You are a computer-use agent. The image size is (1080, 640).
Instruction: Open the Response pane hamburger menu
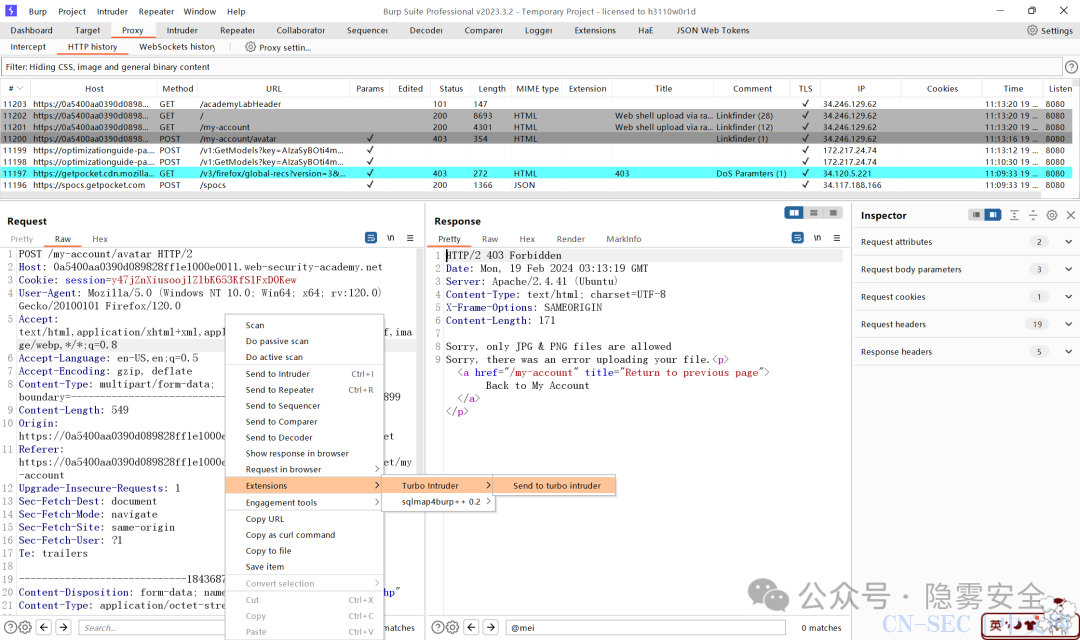click(x=837, y=238)
